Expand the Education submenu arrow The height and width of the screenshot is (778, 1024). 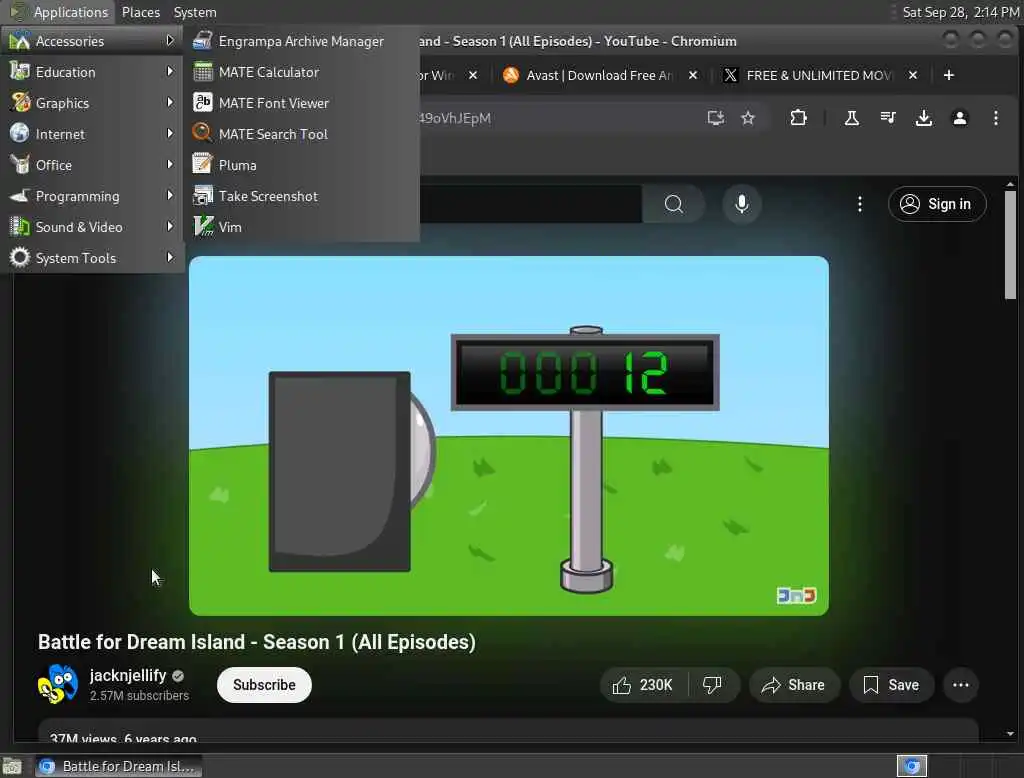(170, 71)
